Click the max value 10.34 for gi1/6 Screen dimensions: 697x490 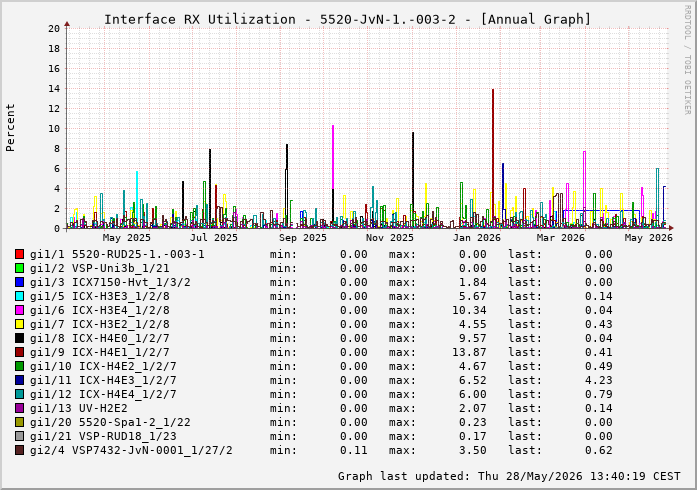click(469, 310)
